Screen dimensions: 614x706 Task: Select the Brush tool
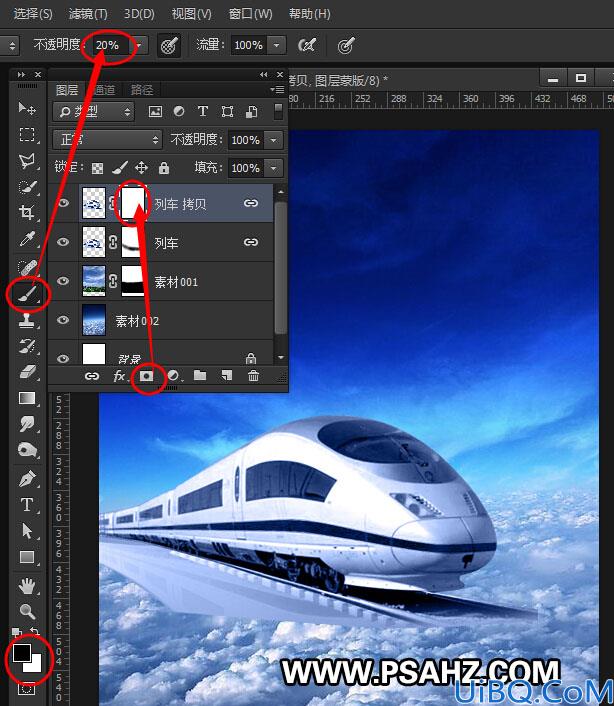coord(28,294)
